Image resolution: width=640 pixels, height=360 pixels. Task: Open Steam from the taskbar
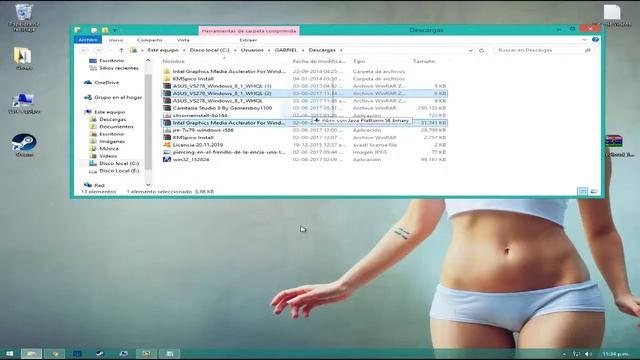tap(100, 353)
